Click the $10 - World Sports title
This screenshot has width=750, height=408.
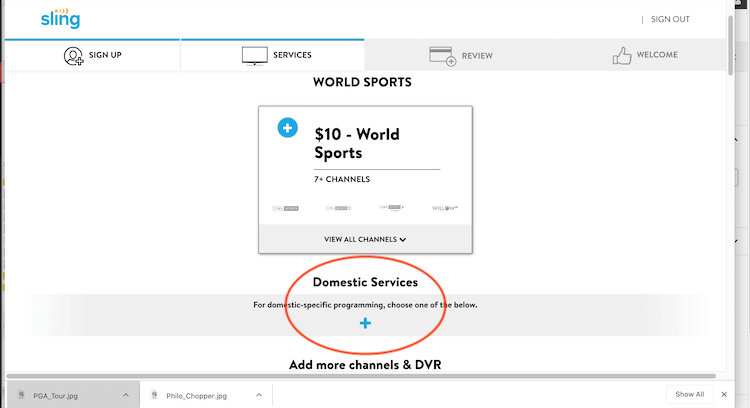357,143
